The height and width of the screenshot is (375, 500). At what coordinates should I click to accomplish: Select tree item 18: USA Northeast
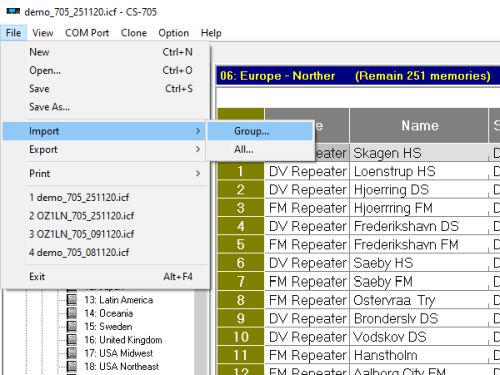122,367
